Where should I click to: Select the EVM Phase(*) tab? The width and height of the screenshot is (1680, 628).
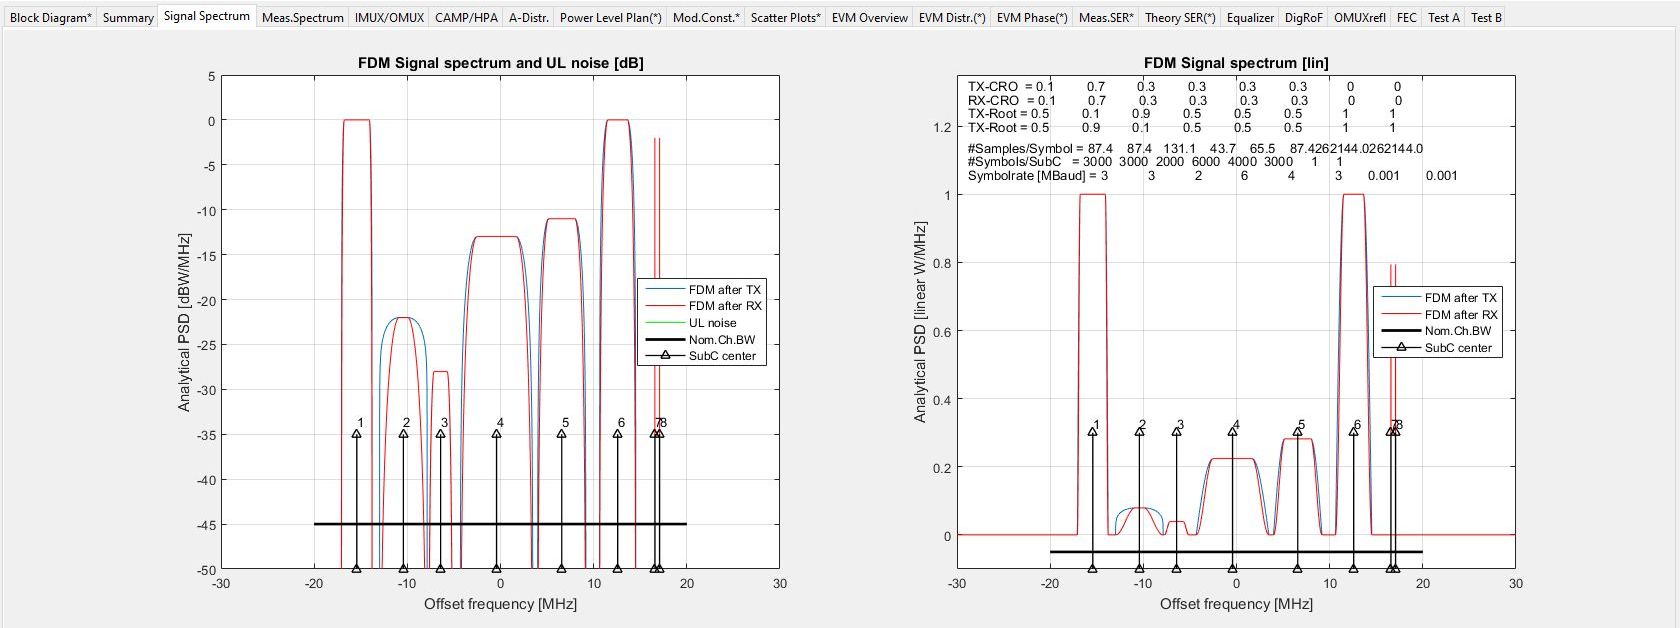[1032, 18]
